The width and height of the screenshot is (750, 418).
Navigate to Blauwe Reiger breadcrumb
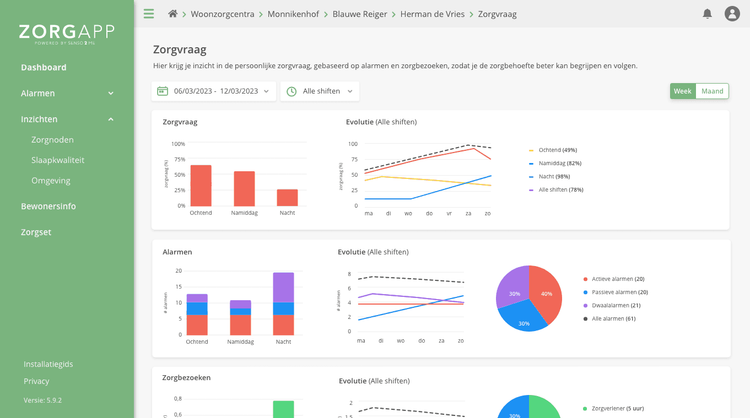point(360,14)
